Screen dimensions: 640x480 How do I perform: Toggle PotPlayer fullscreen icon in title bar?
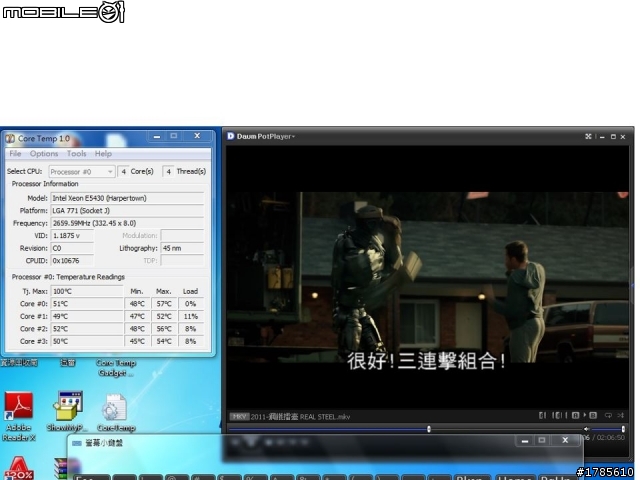pos(588,136)
